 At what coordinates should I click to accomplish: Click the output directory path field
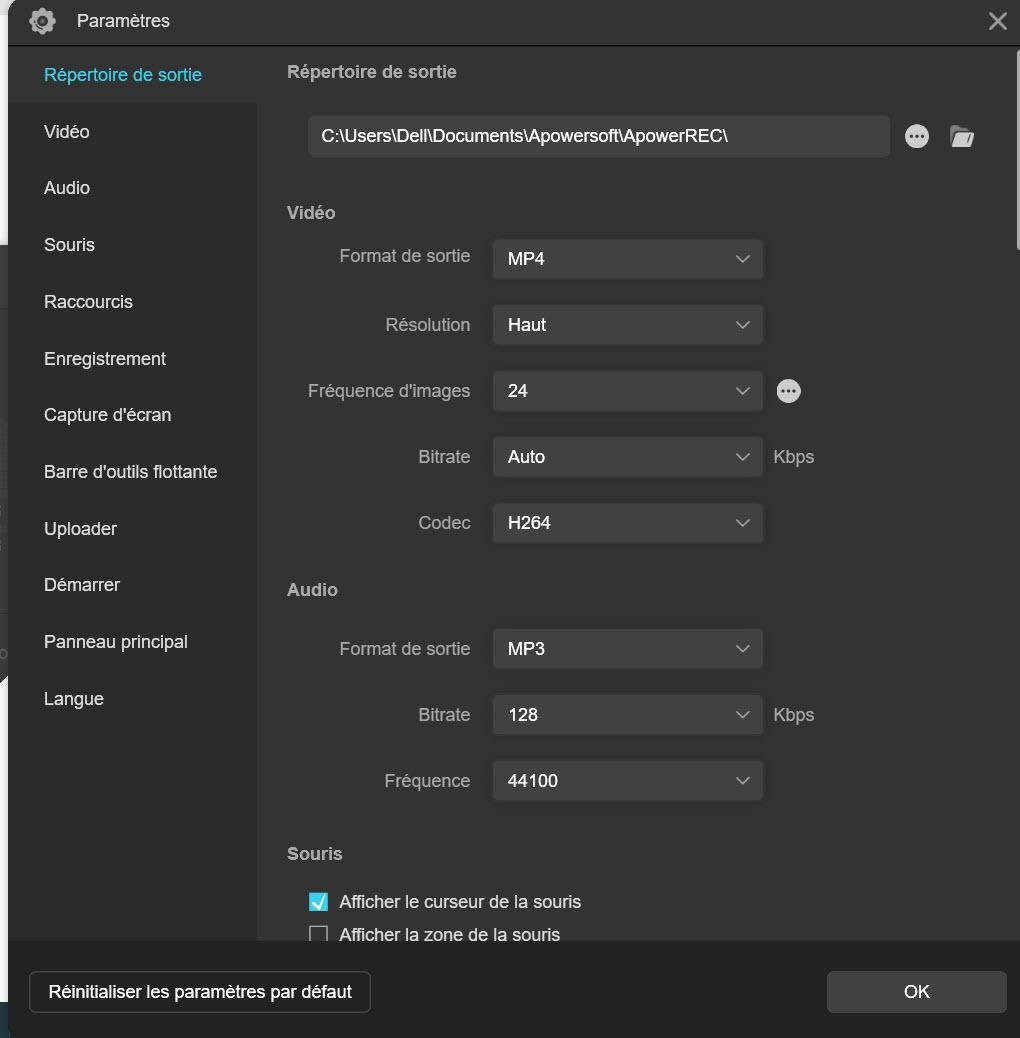[598, 137]
